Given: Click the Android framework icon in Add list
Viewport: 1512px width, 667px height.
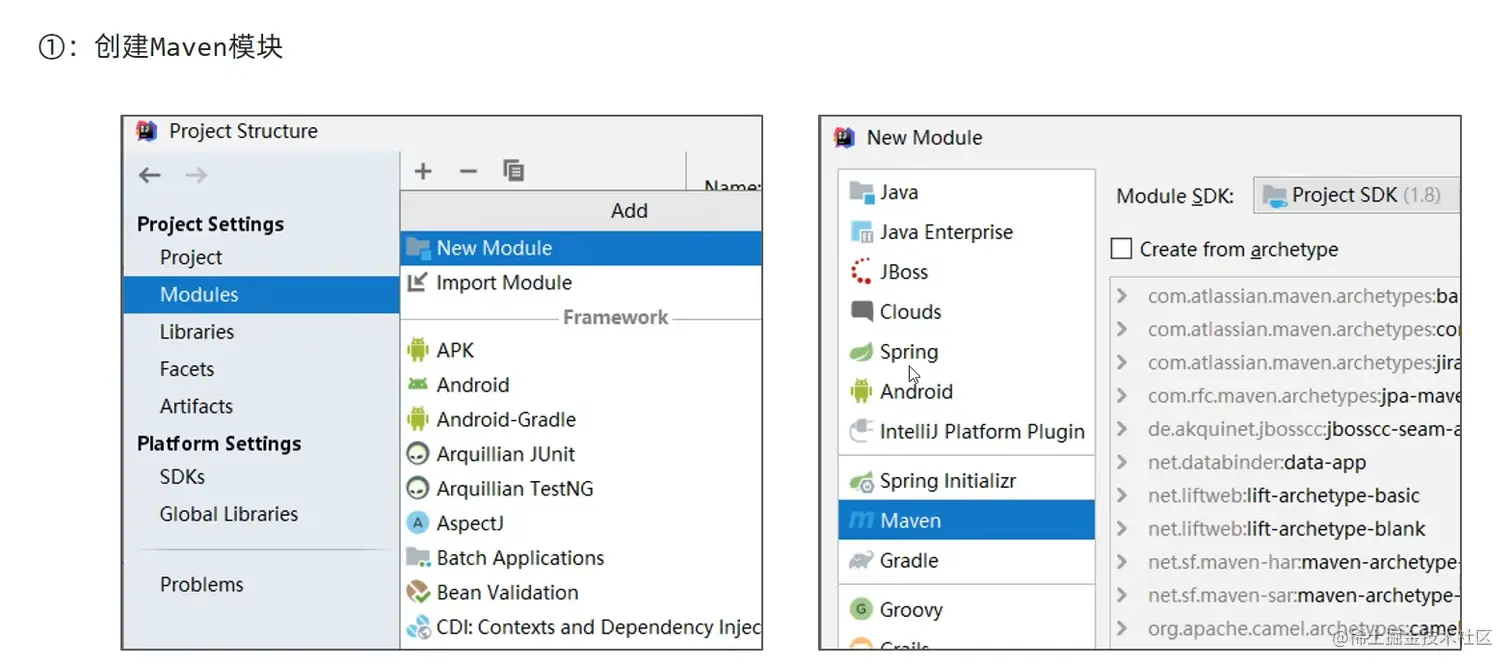Looking at the screenshot, I should [418, 385].
